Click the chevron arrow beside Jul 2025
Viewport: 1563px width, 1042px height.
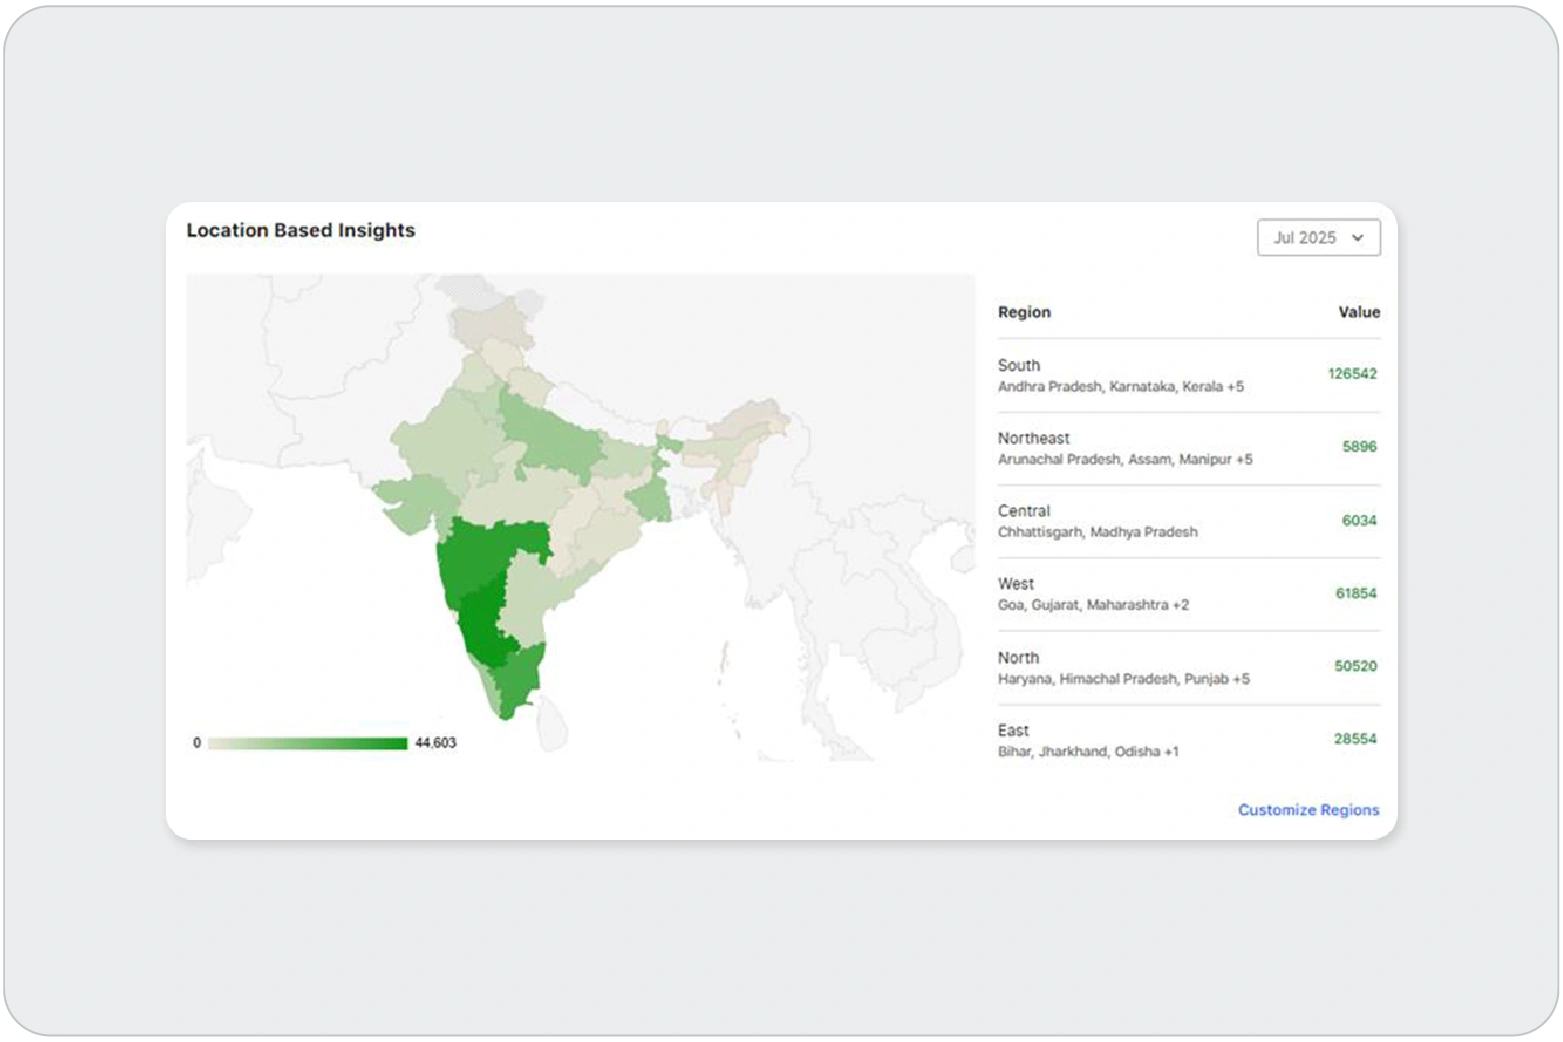tap(1357, 238)
